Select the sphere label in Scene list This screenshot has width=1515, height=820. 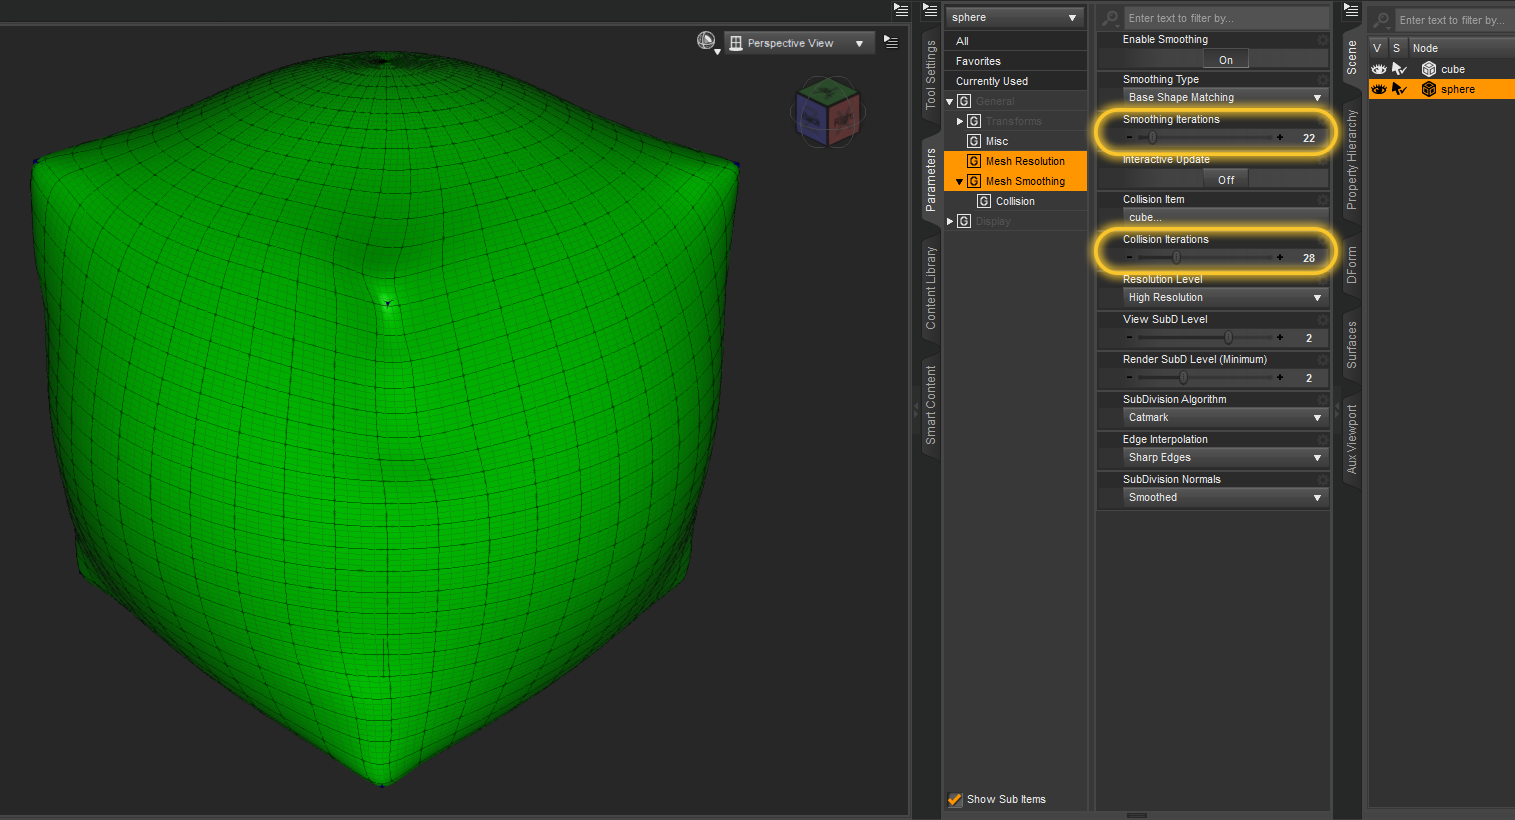click(x=1458, y=89)
